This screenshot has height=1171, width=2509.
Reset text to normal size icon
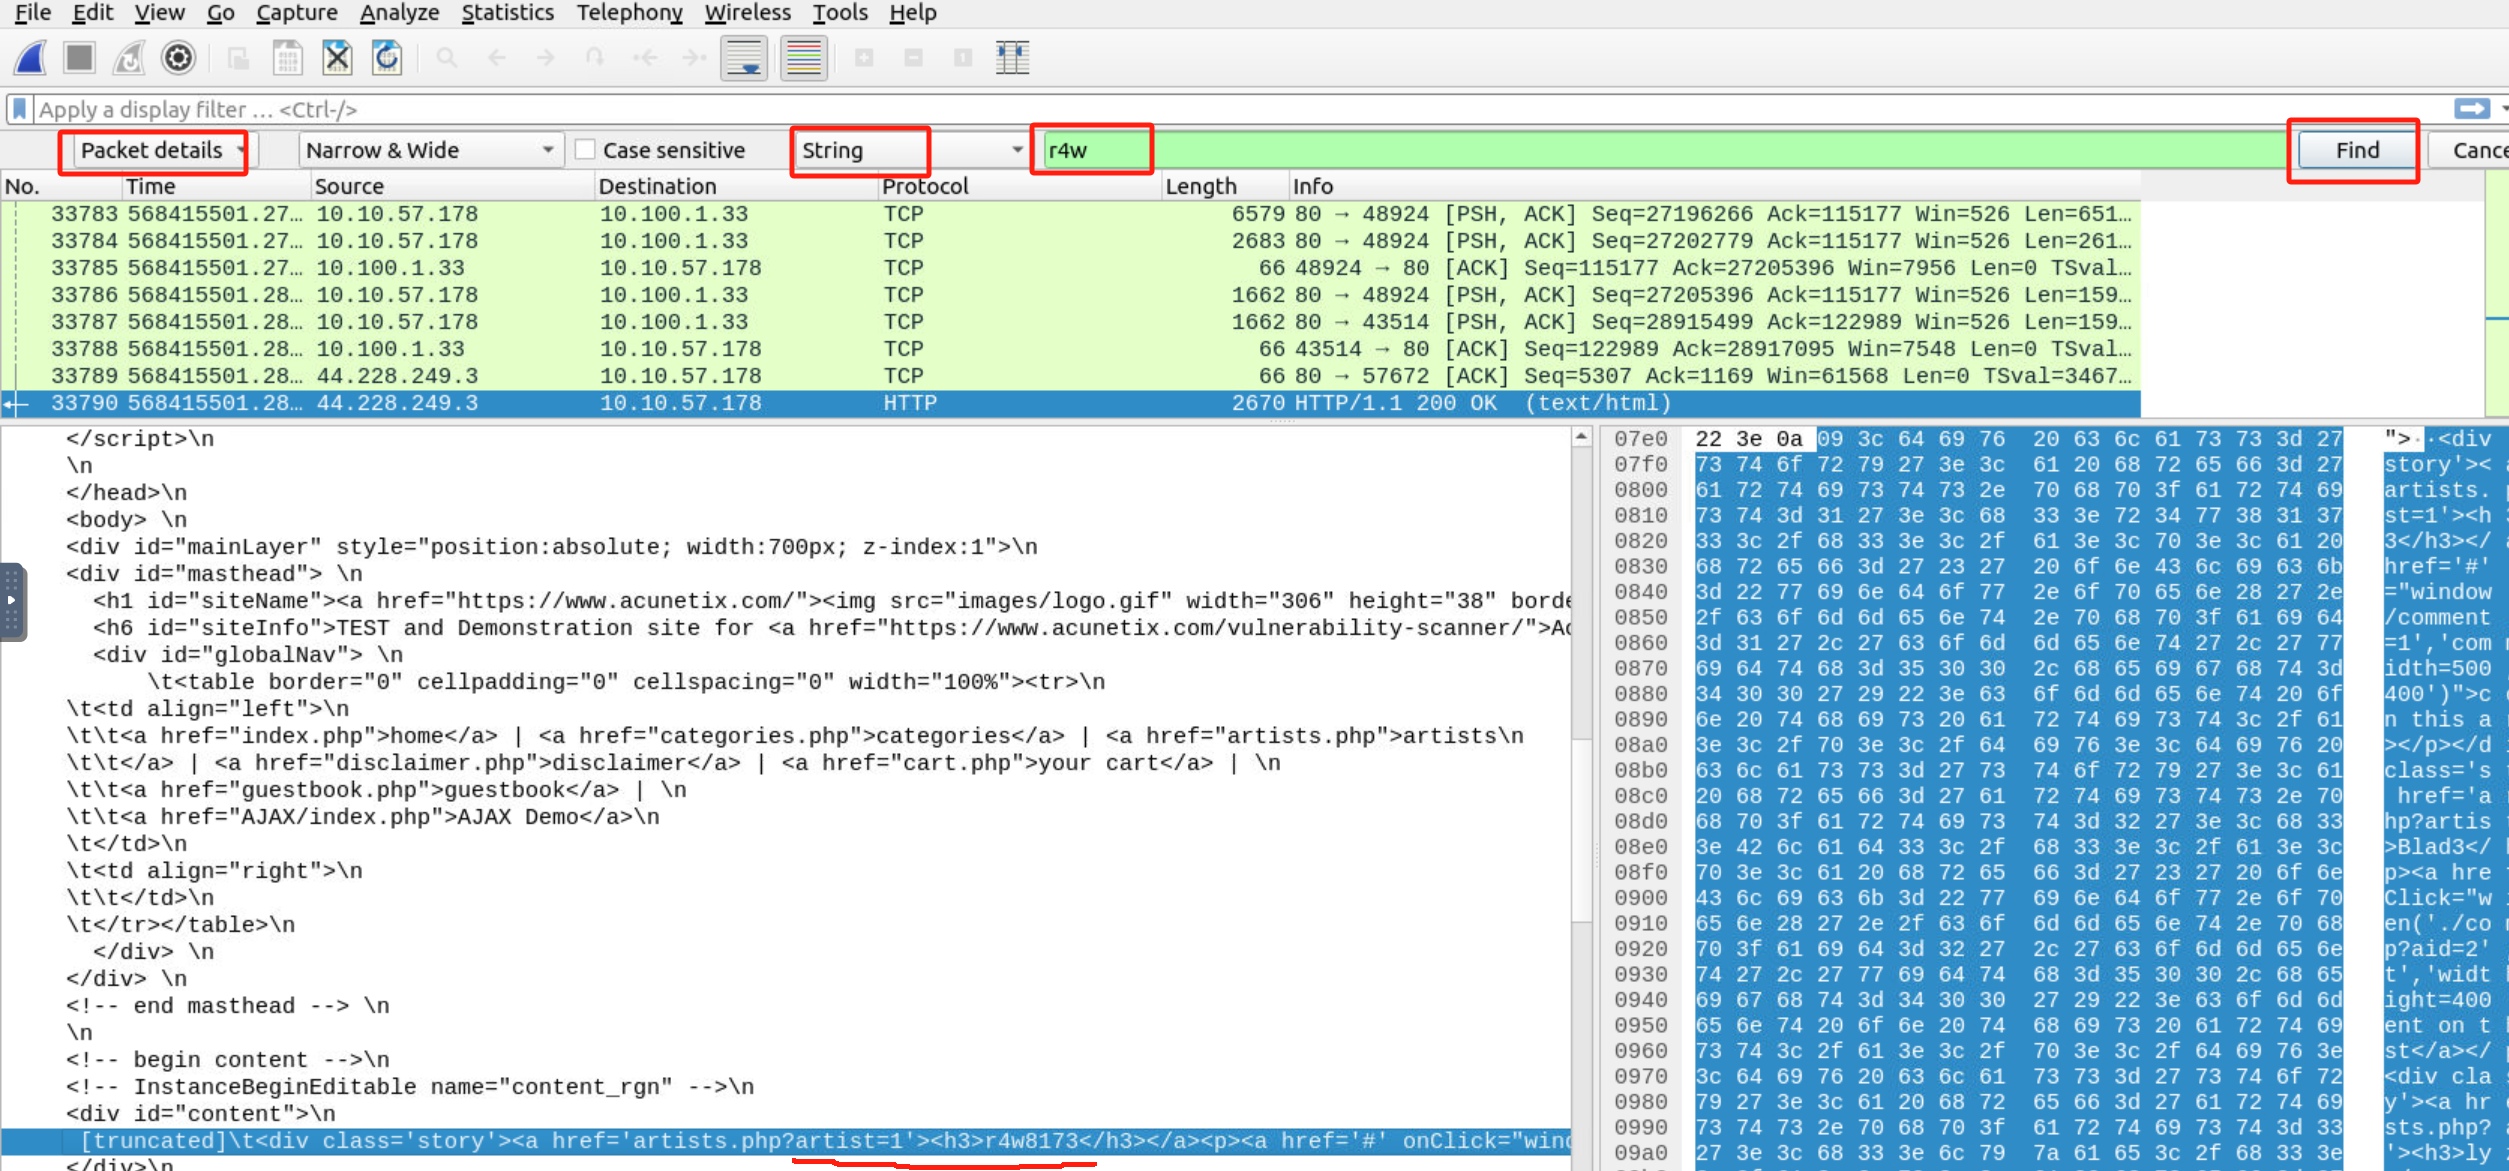(963, 58)
